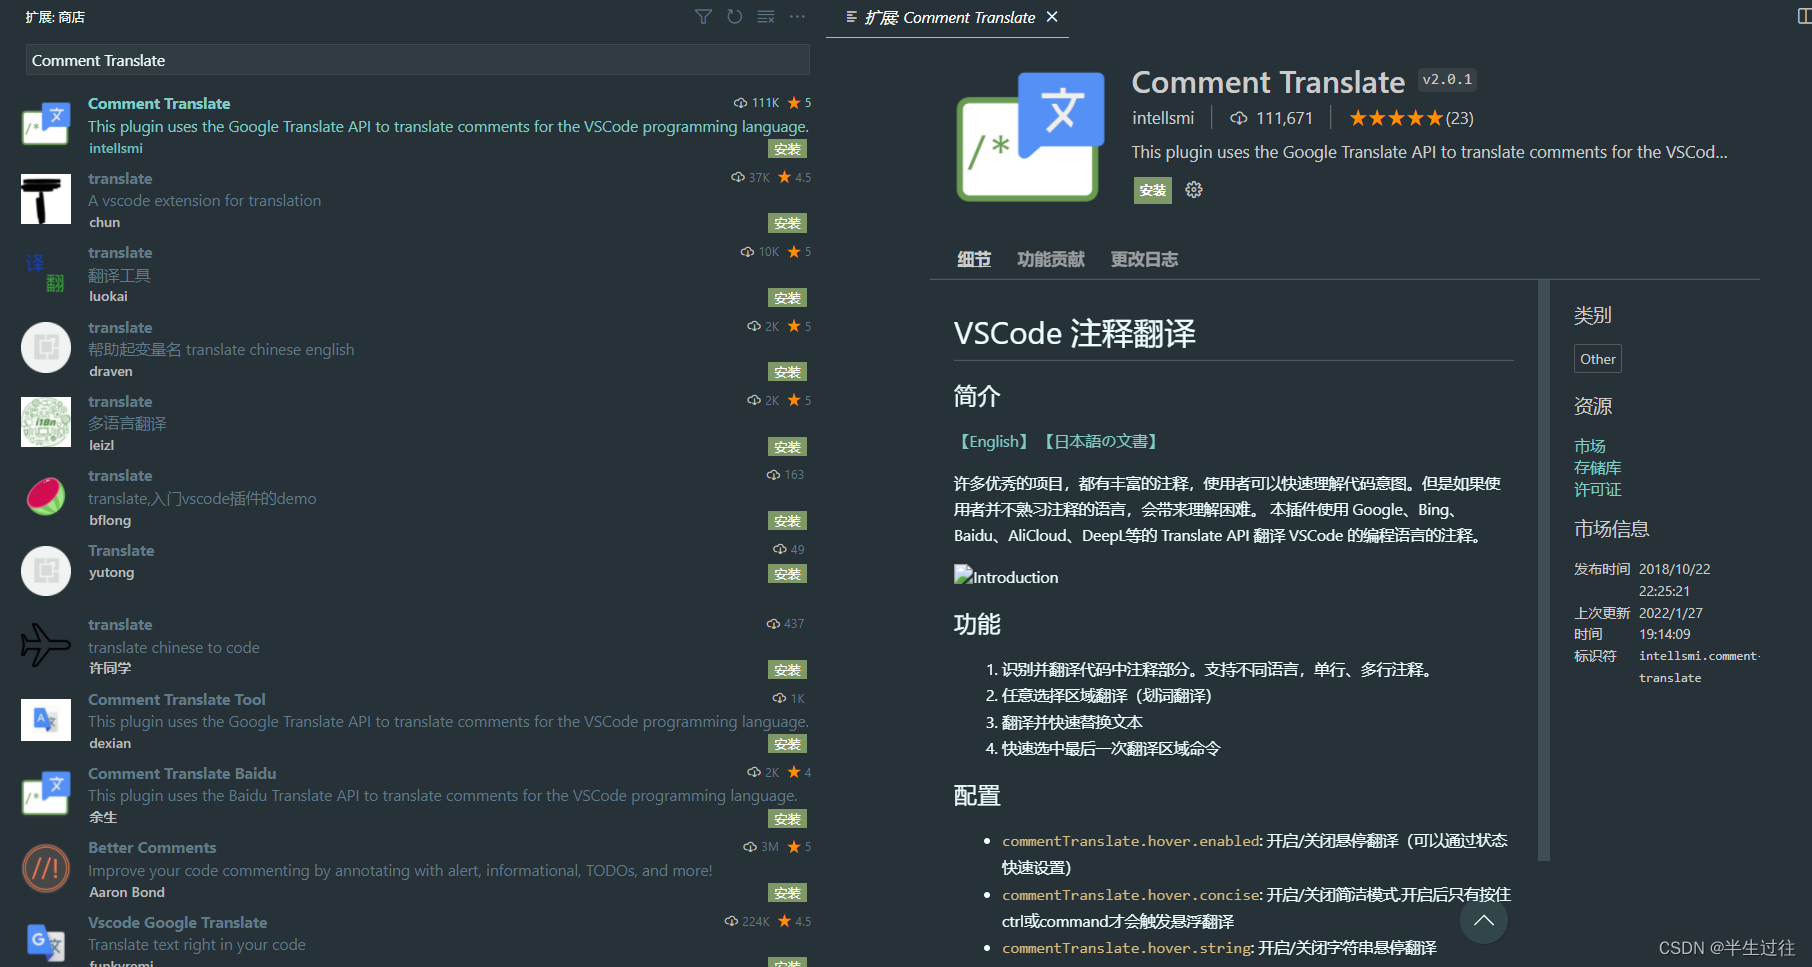Select bflong's watermelon extension icon
1812x967 pixels.
coord(46,496)
